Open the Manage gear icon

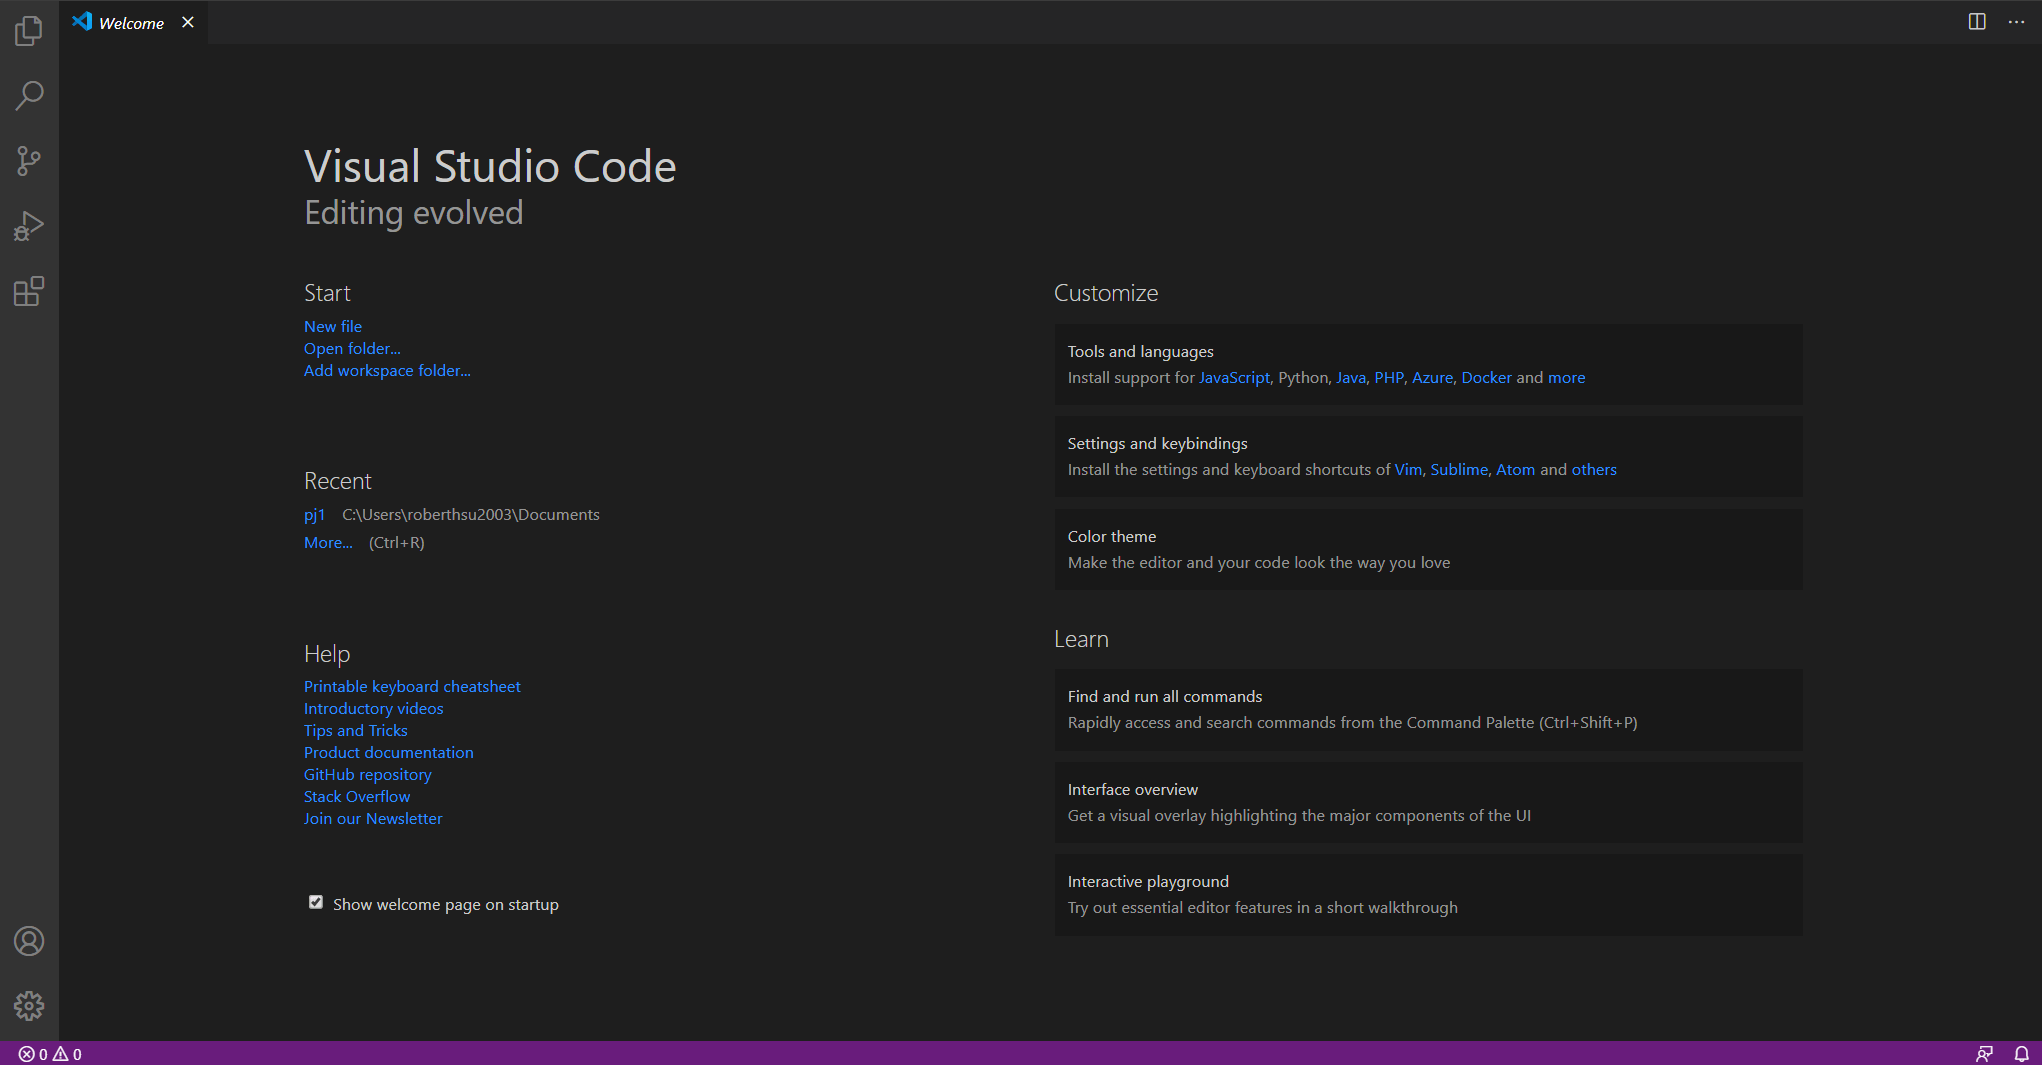click(29, 1005)
